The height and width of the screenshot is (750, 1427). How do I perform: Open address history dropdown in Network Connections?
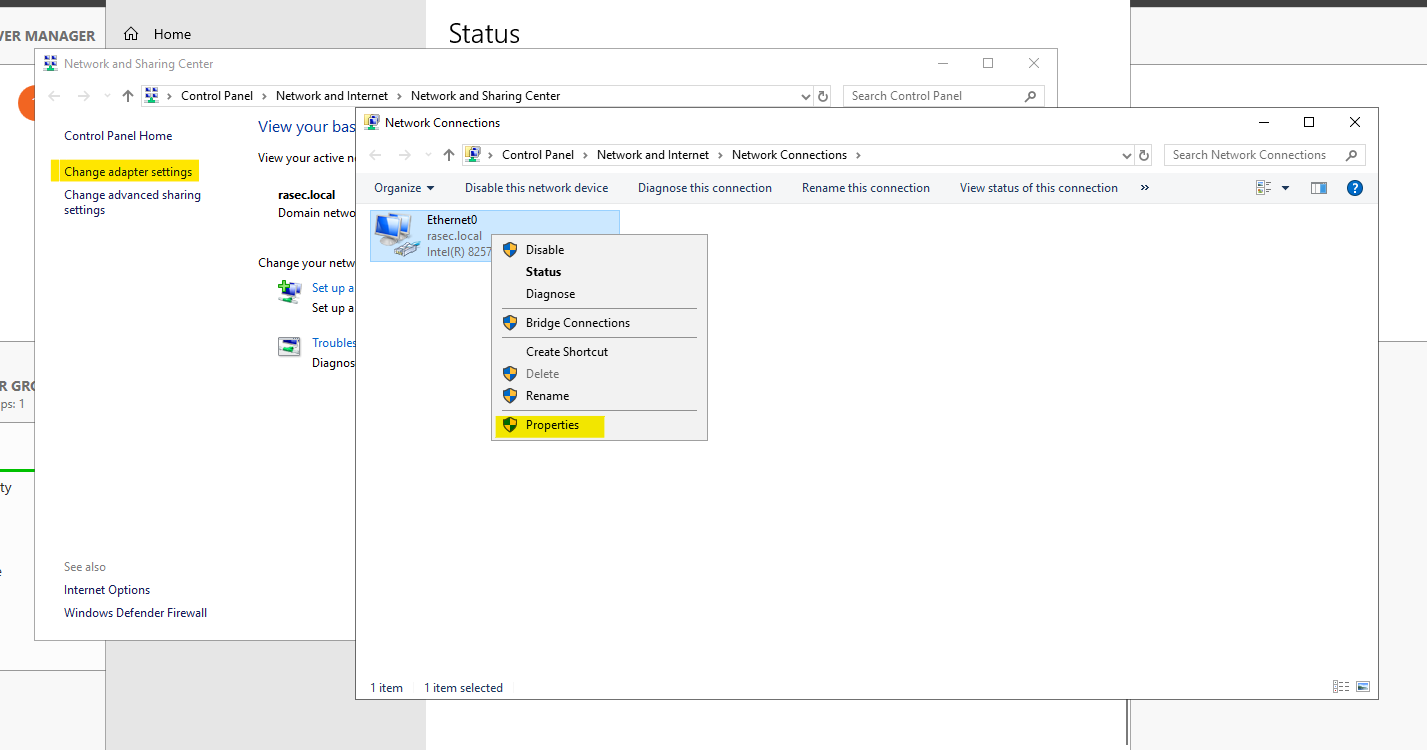[1127, 155]
